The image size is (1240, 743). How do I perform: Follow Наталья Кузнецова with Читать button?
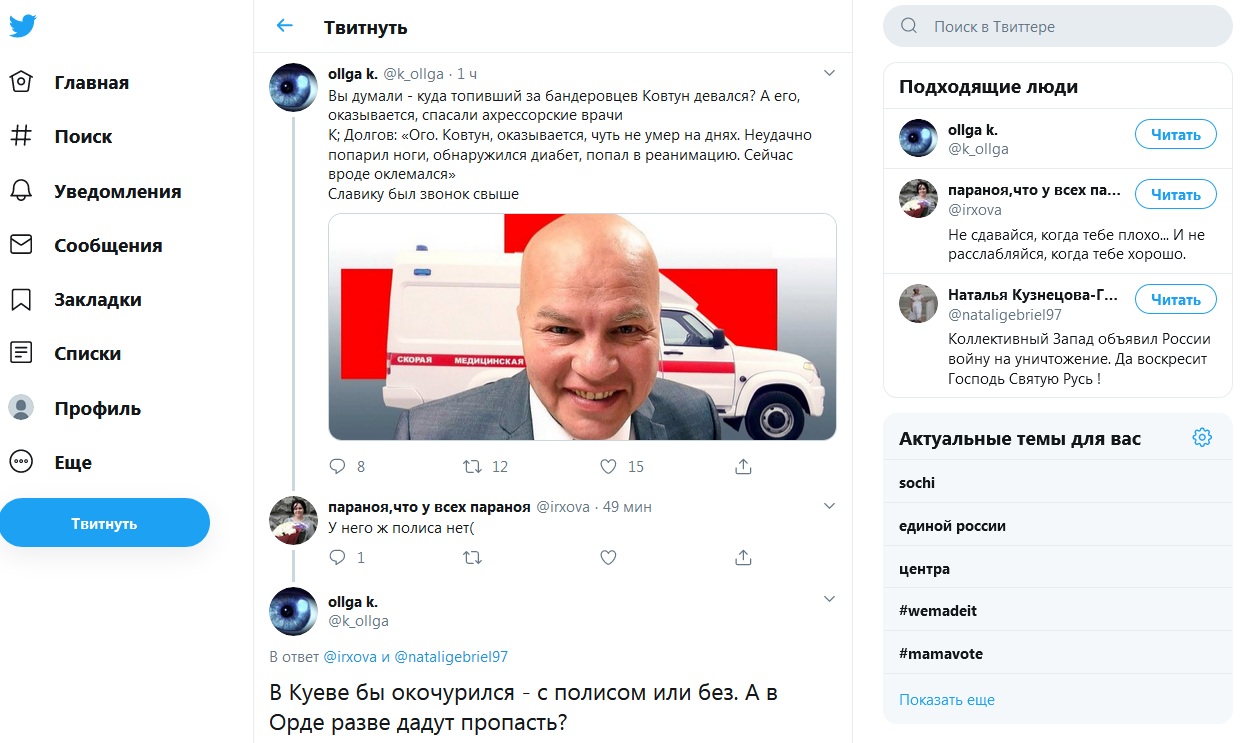click(x=1175, y=299)
